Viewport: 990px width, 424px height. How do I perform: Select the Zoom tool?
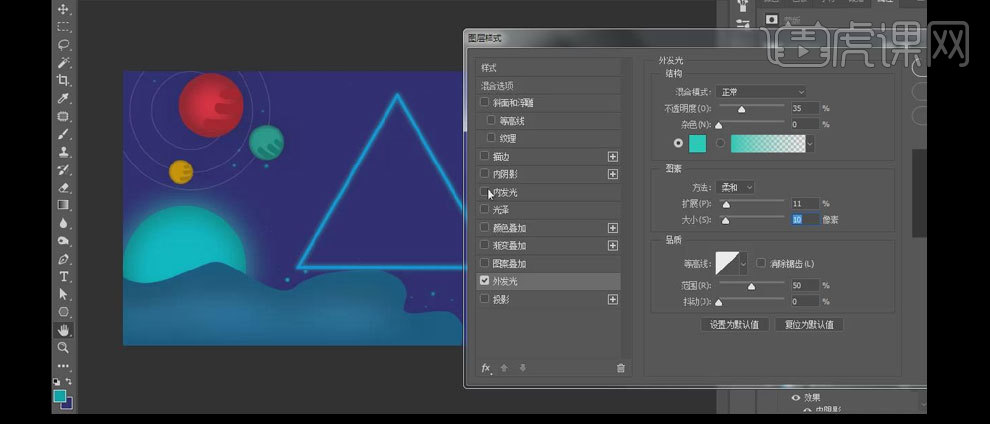tap(64, 348)
